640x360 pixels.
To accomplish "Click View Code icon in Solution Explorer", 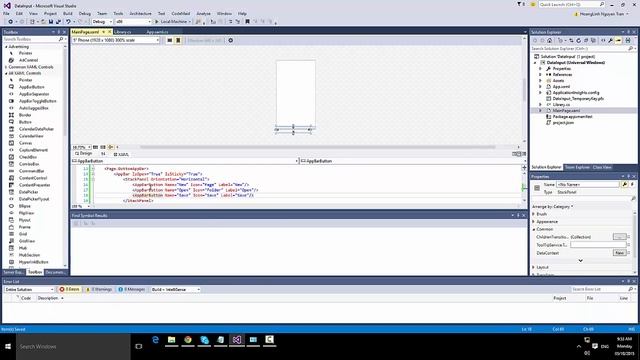I will [x=603, y=40].
